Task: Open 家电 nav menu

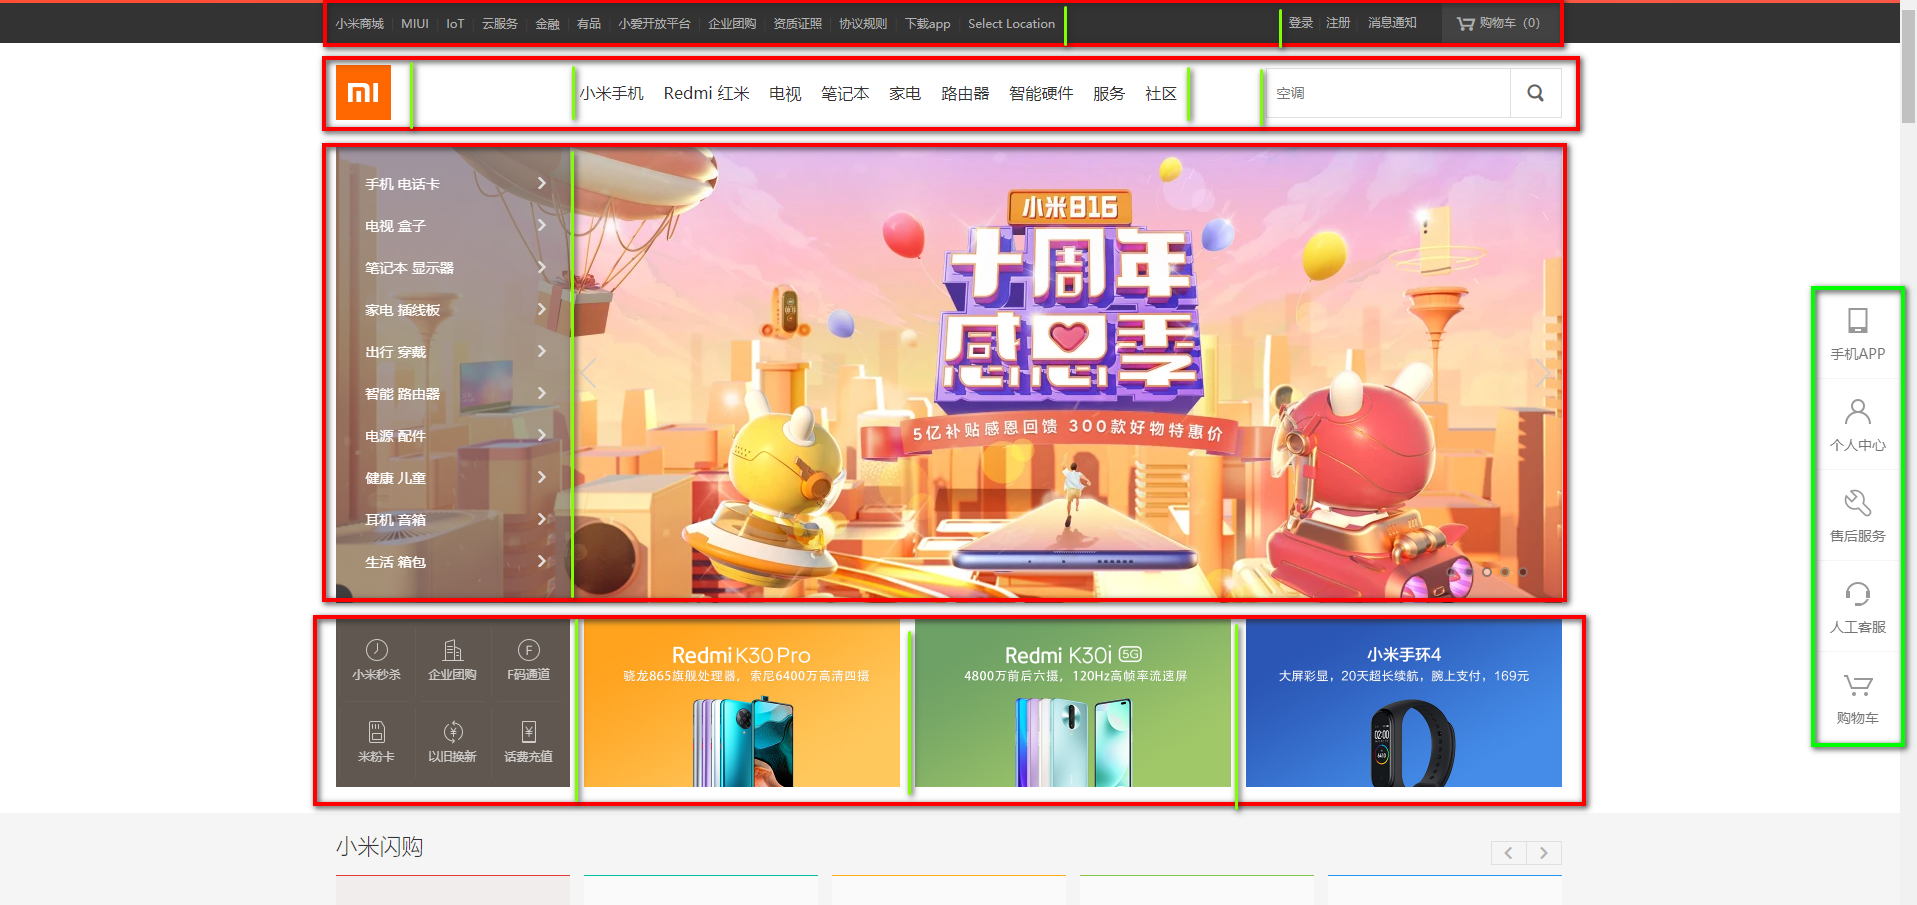Action: [x=905, y=93]
